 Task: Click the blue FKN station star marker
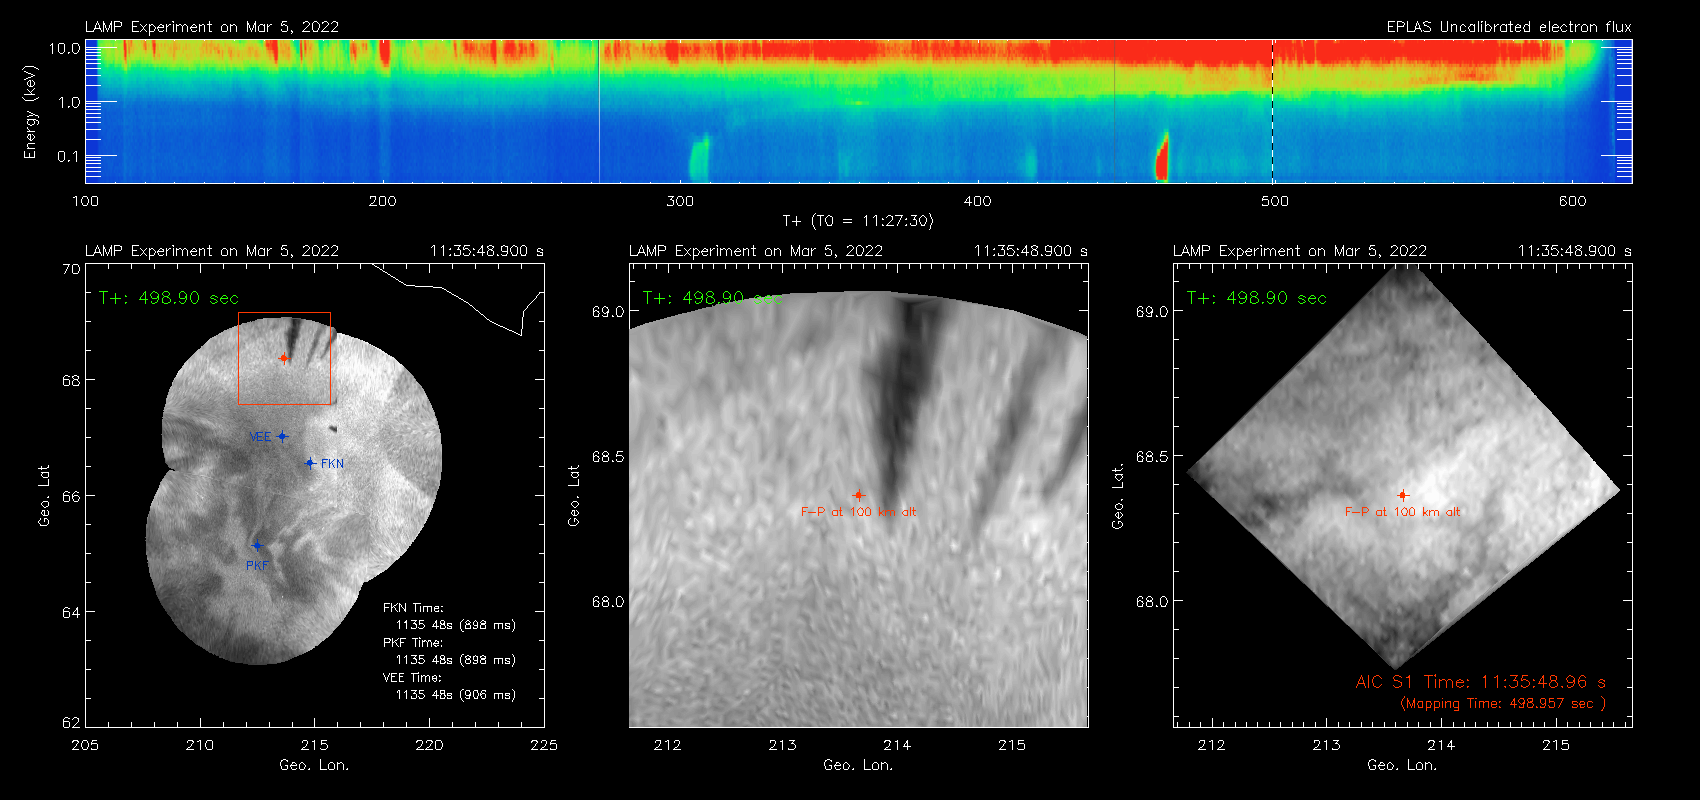click(x=311, y=463)
